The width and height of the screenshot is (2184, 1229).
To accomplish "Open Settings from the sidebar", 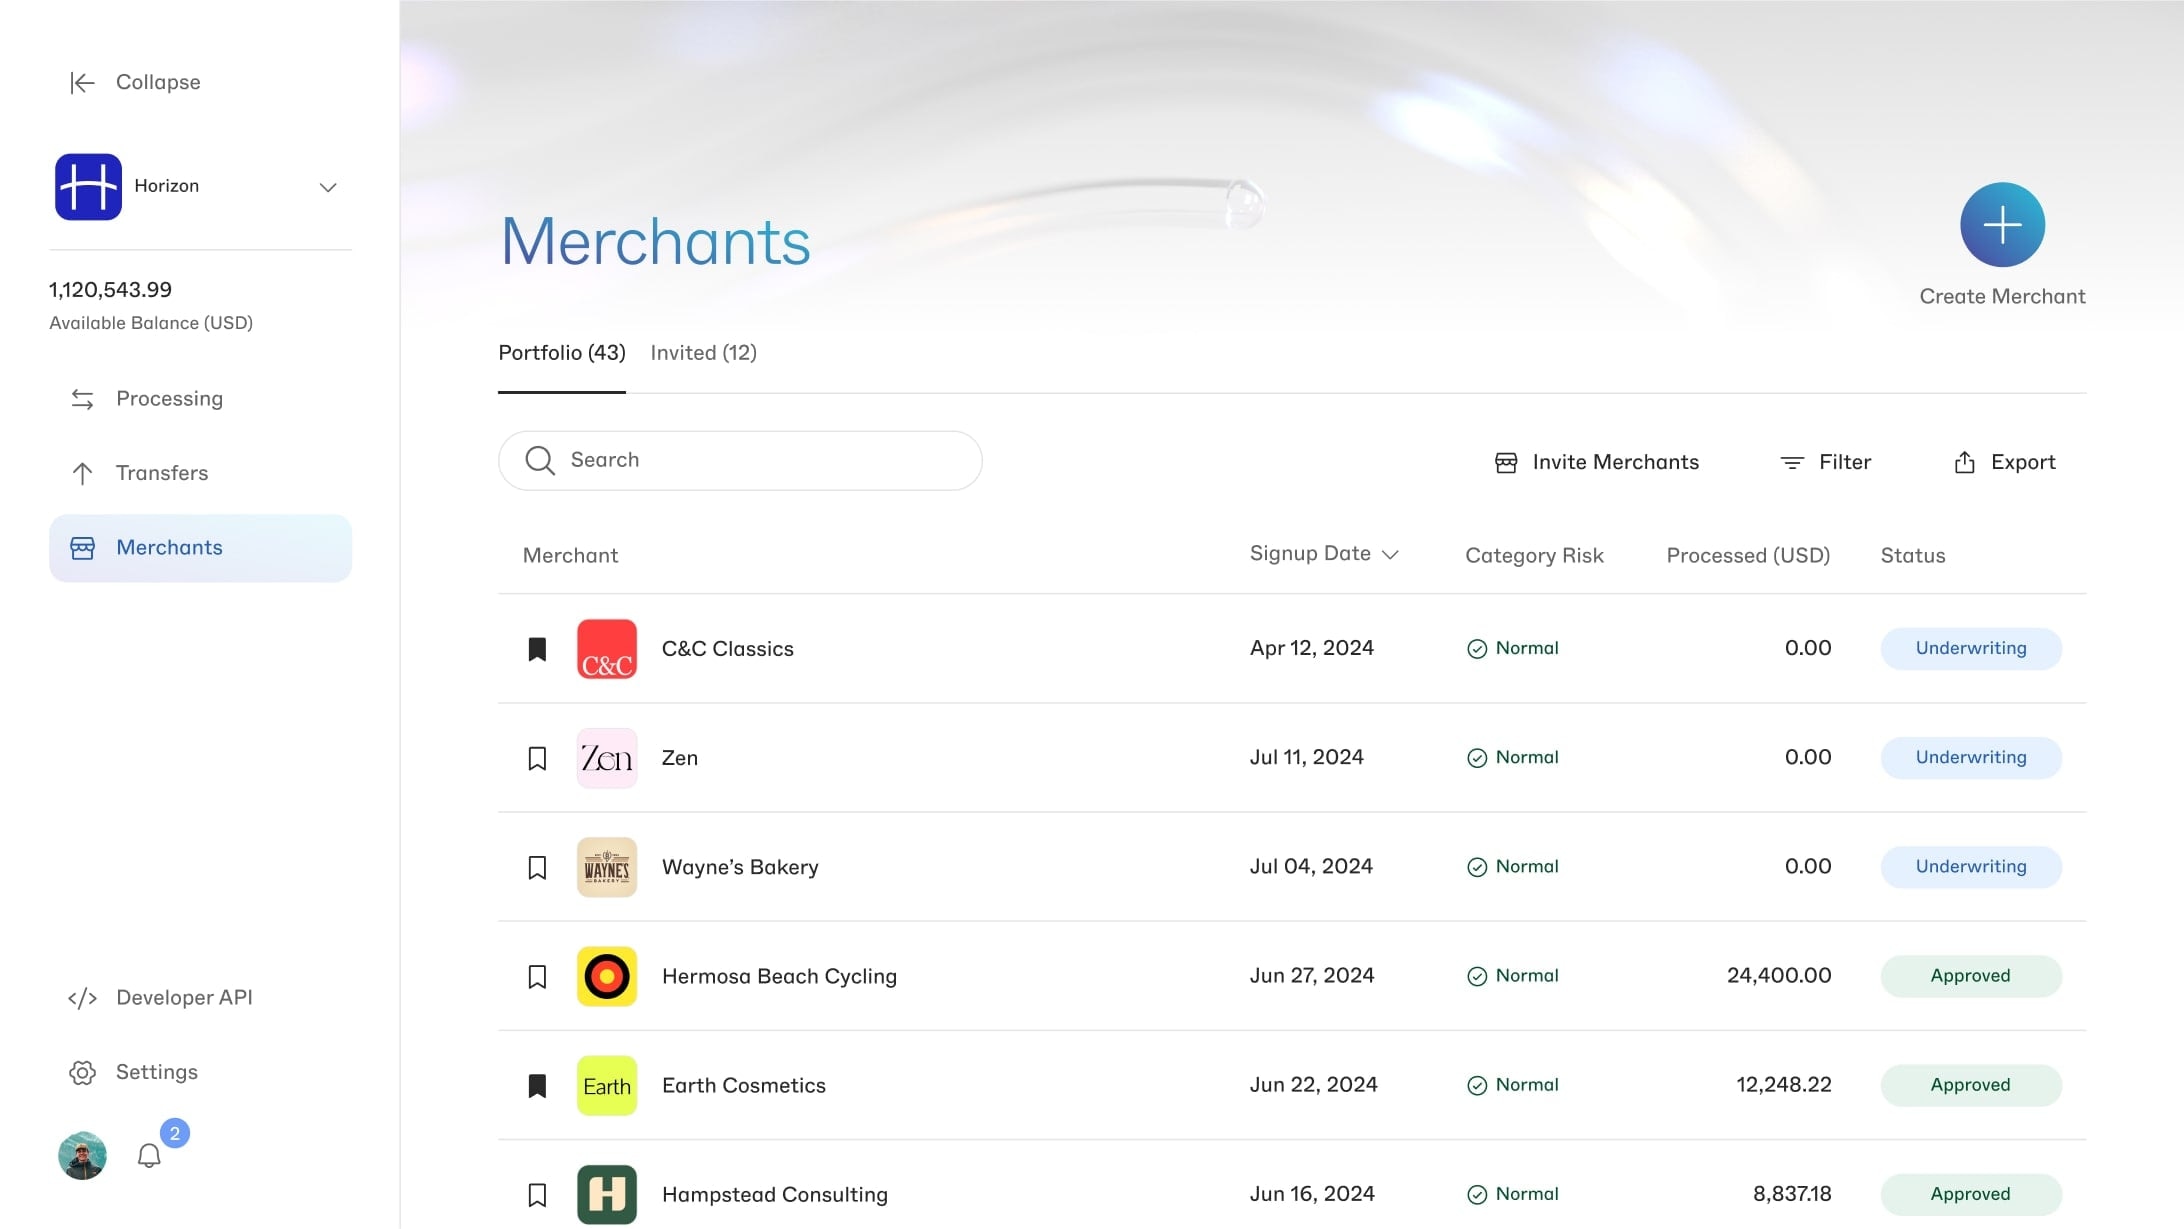I will pyautogui.click(x=133, y=1072).
